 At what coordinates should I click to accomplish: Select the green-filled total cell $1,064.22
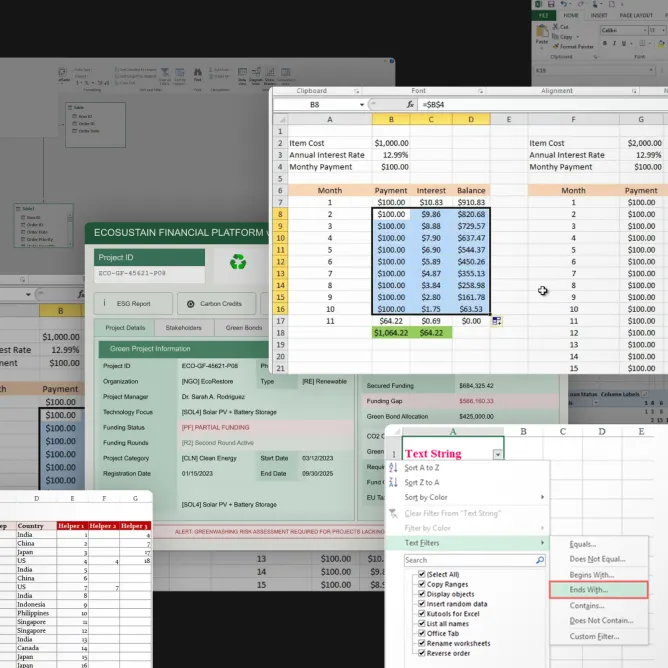391,332
